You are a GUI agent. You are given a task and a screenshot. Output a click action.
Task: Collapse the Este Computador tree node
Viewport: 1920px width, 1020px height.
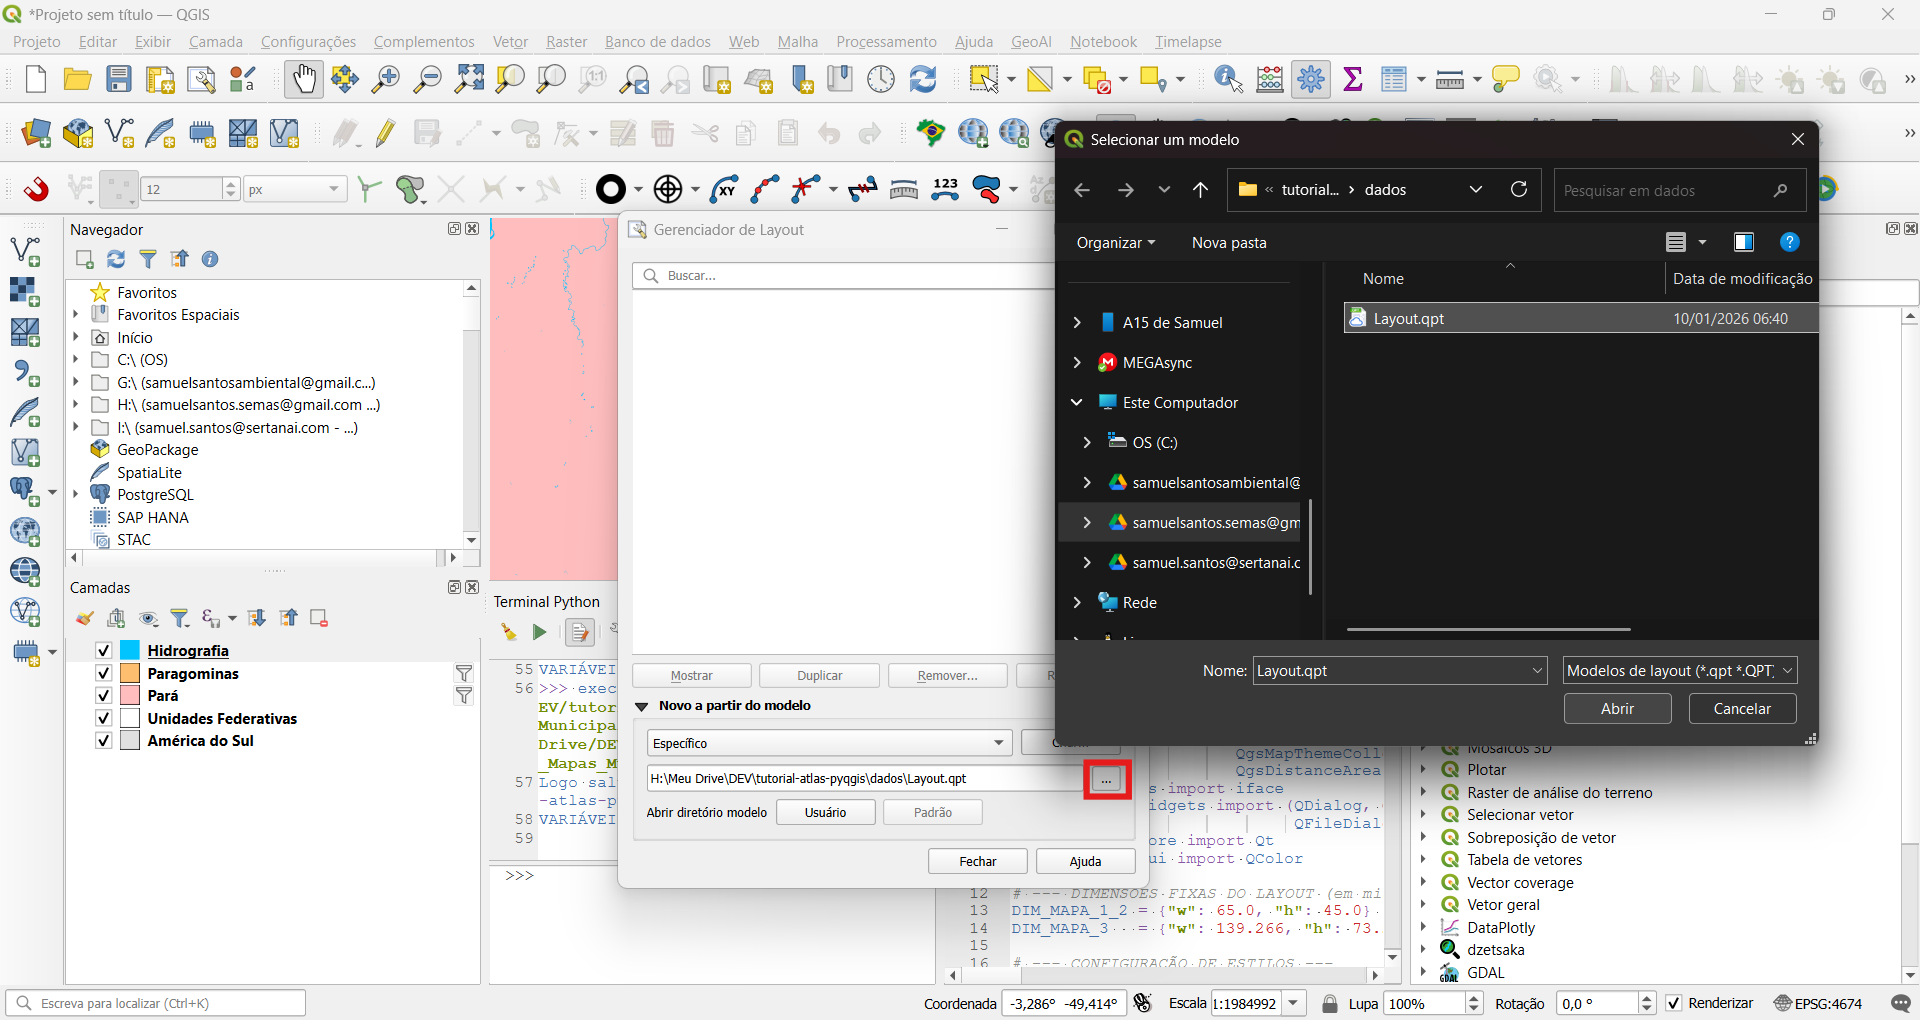1077,403
